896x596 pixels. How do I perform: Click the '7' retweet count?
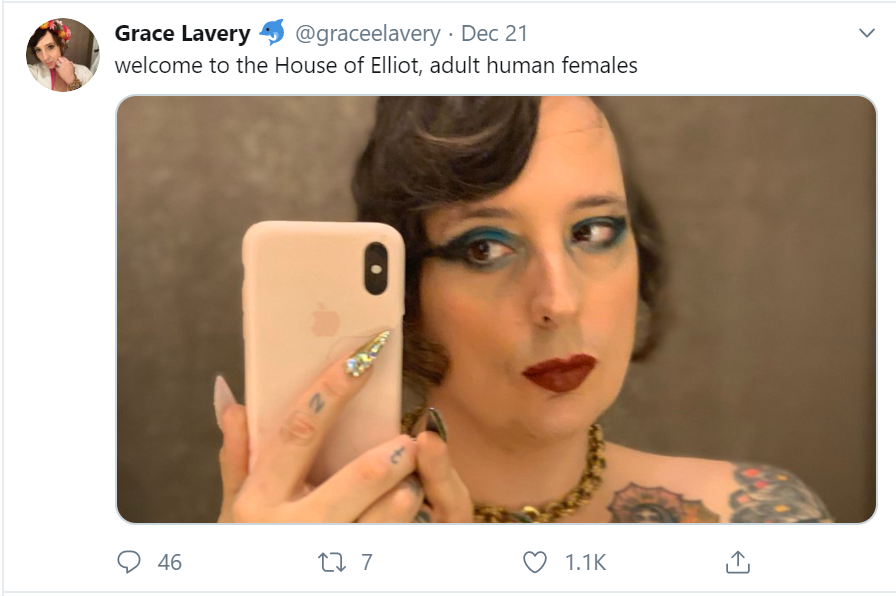[366, 563]
